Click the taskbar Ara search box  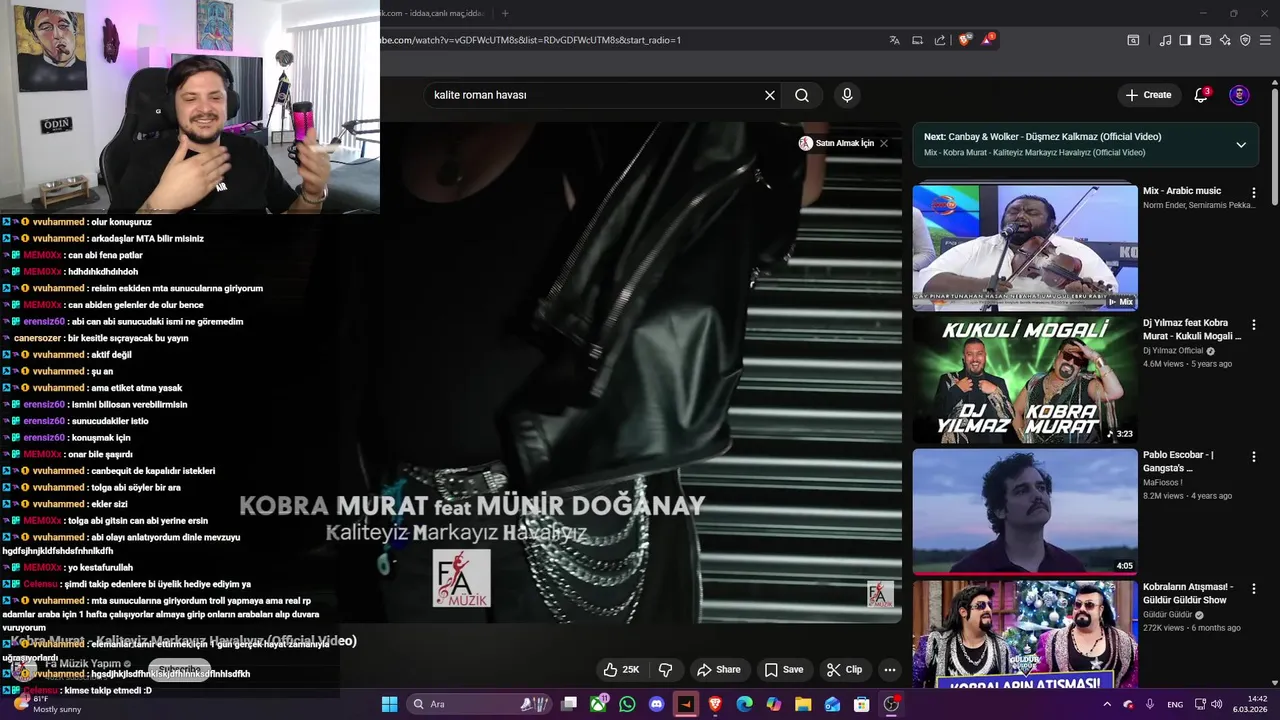click(477, 704)
